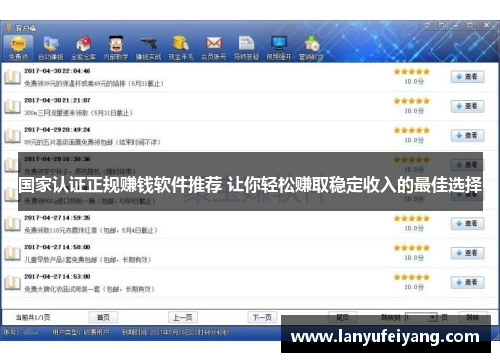Screen dimensions: 500x362
Task: Select the timestamp 2017-04-27 14:59:35
Action: 57,218
